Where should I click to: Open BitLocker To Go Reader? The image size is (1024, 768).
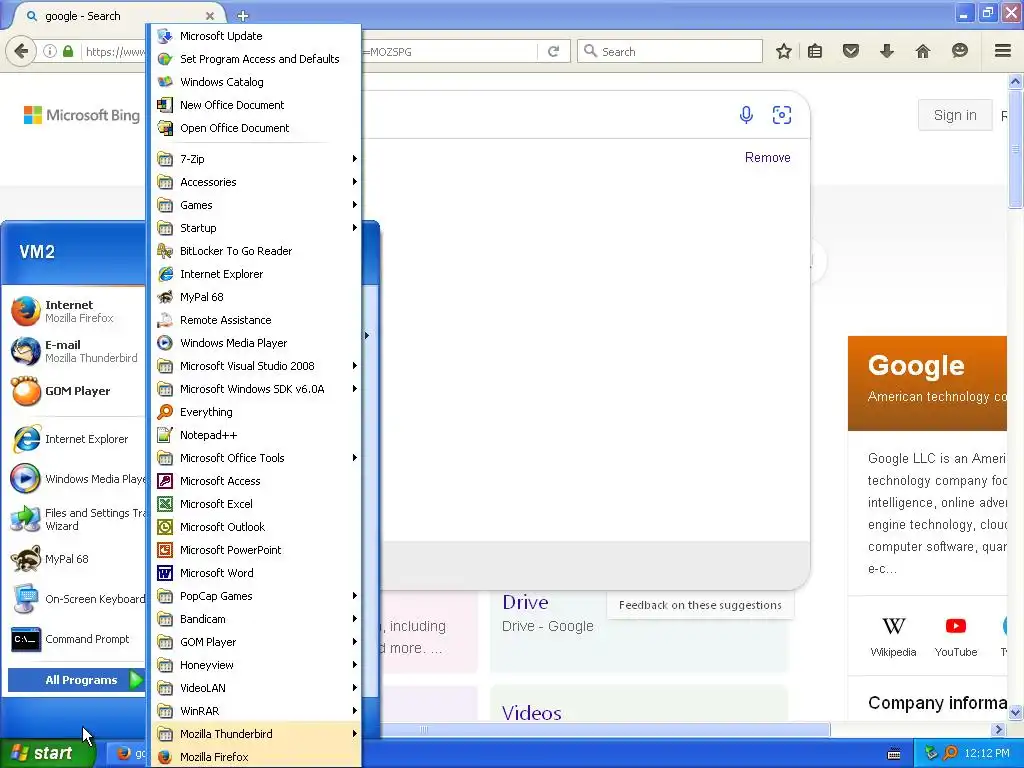coord(256,251)
